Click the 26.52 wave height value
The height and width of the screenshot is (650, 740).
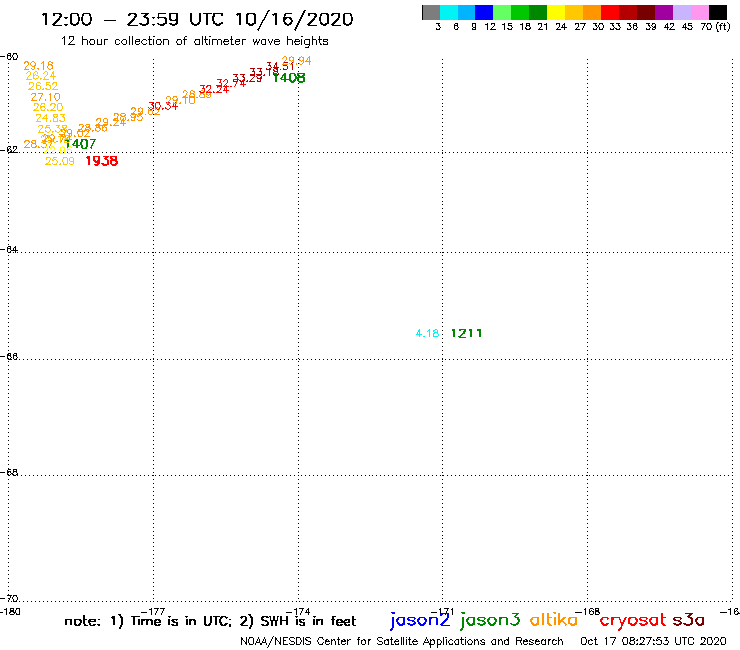43,86
